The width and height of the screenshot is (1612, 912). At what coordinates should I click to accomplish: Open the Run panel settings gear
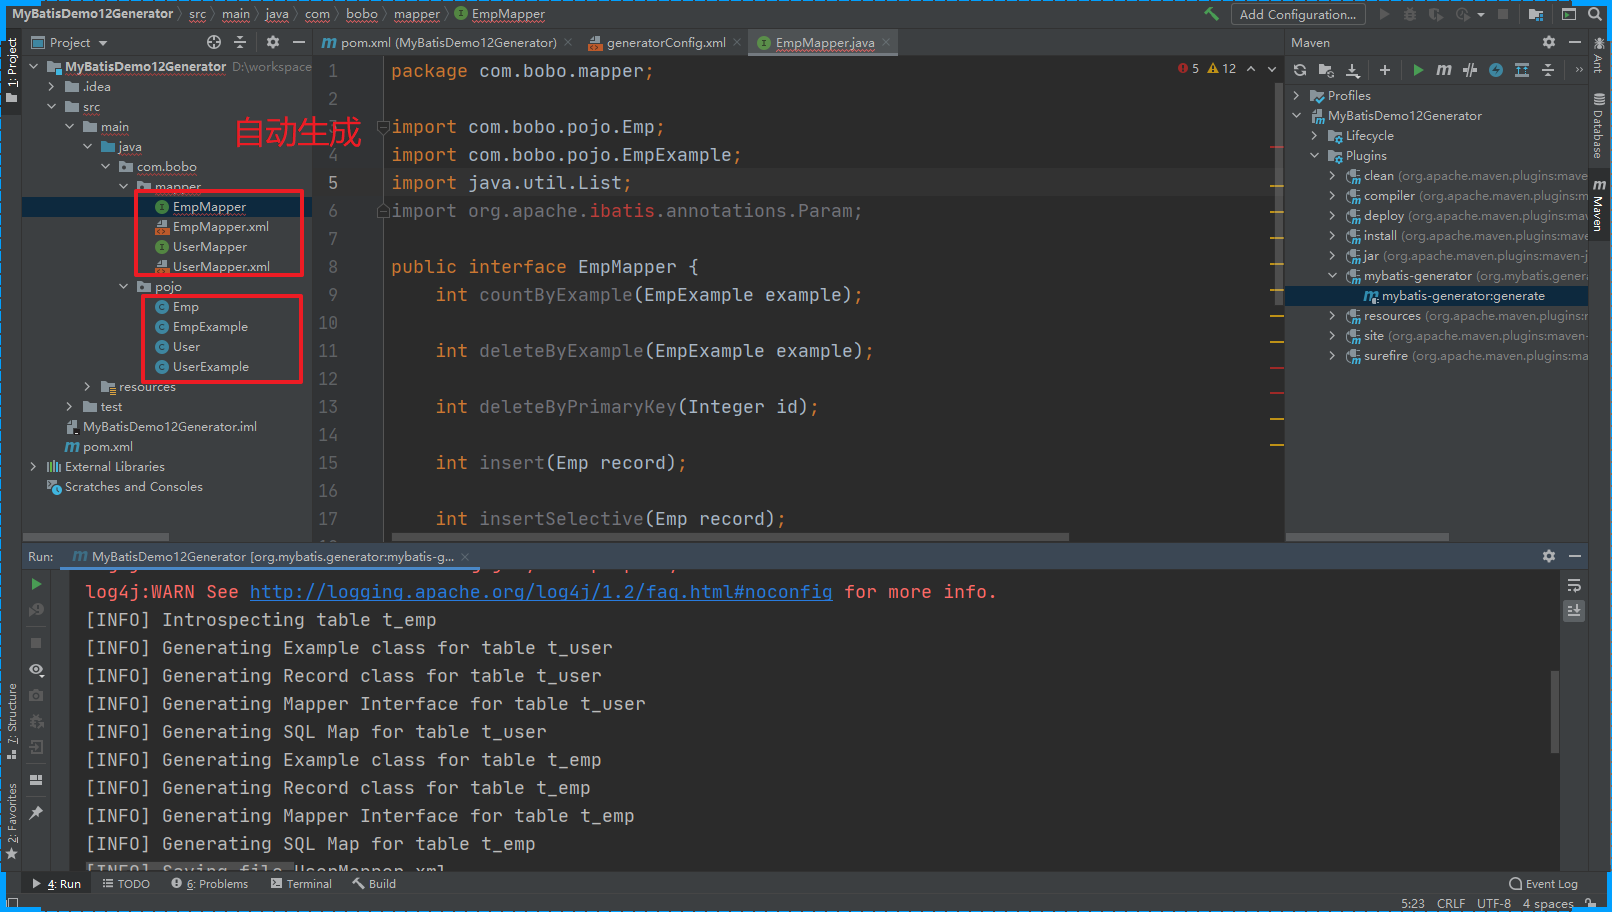pyautogui.click(x=1549, y=556)
